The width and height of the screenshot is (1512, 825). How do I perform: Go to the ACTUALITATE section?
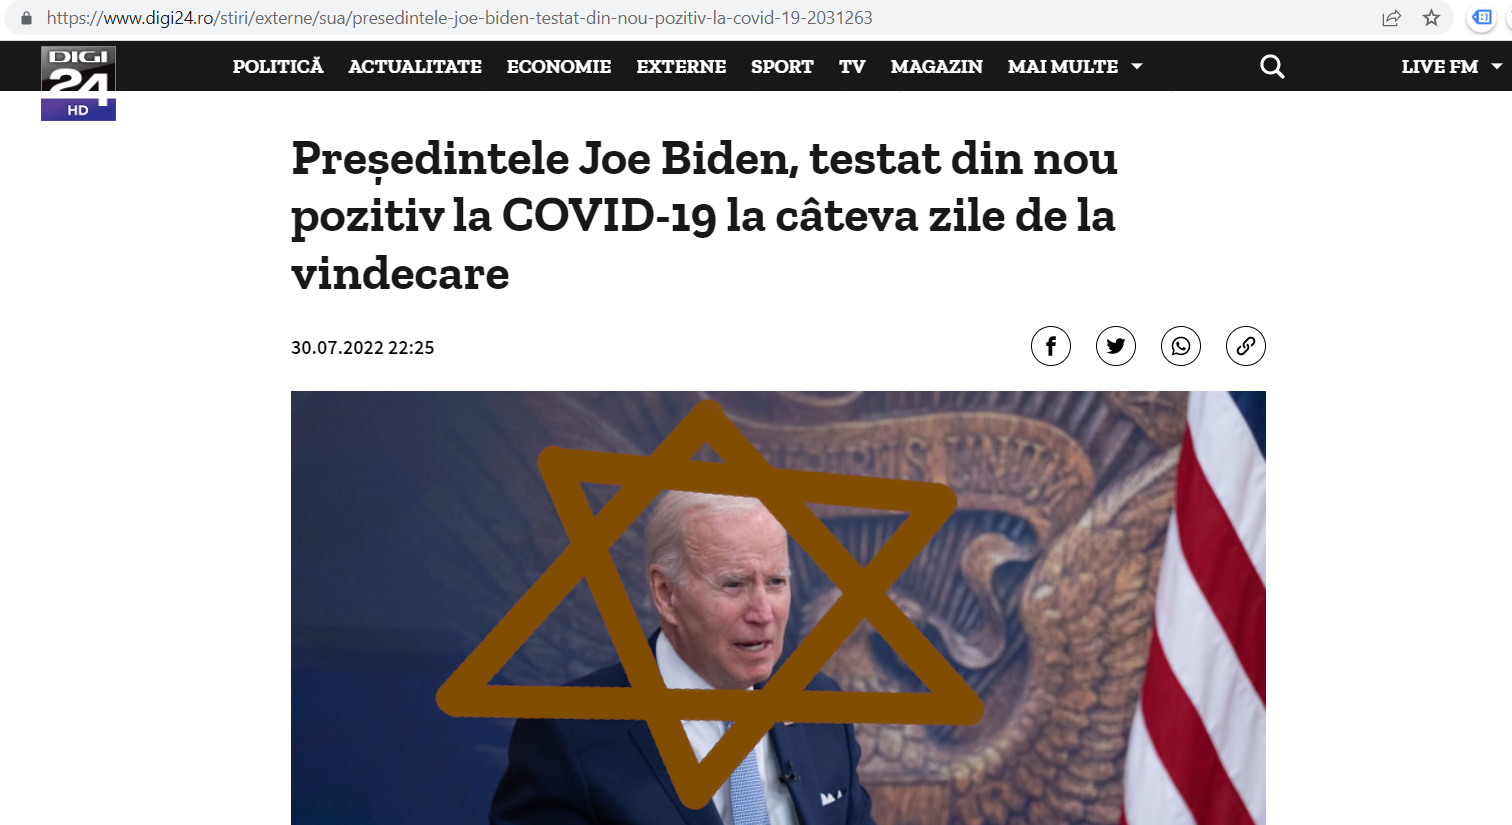415,66
